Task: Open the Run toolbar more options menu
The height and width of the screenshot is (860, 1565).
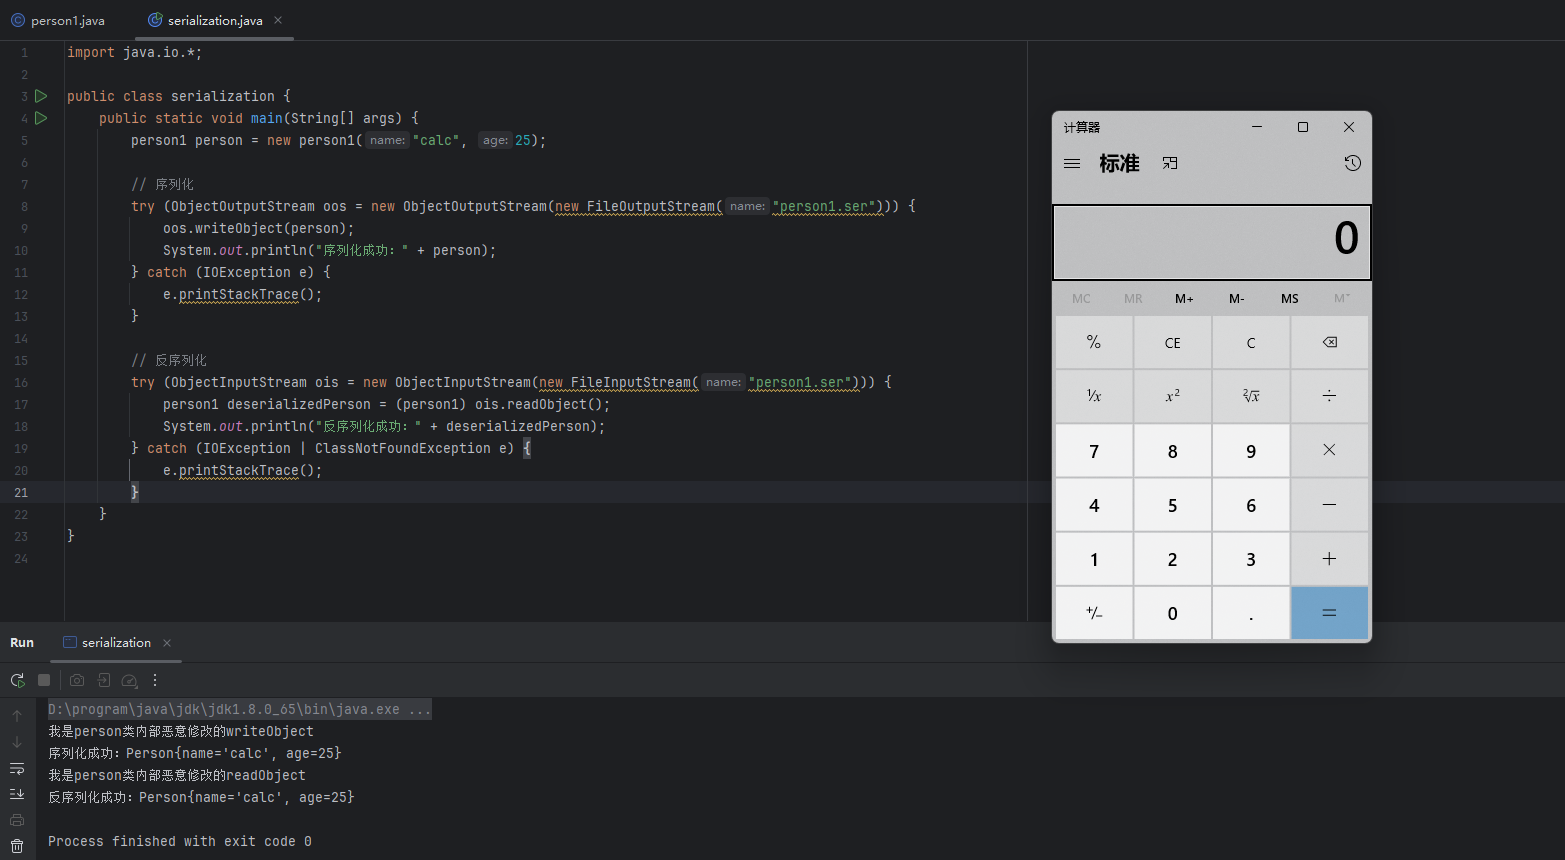Action: point(155,680)
